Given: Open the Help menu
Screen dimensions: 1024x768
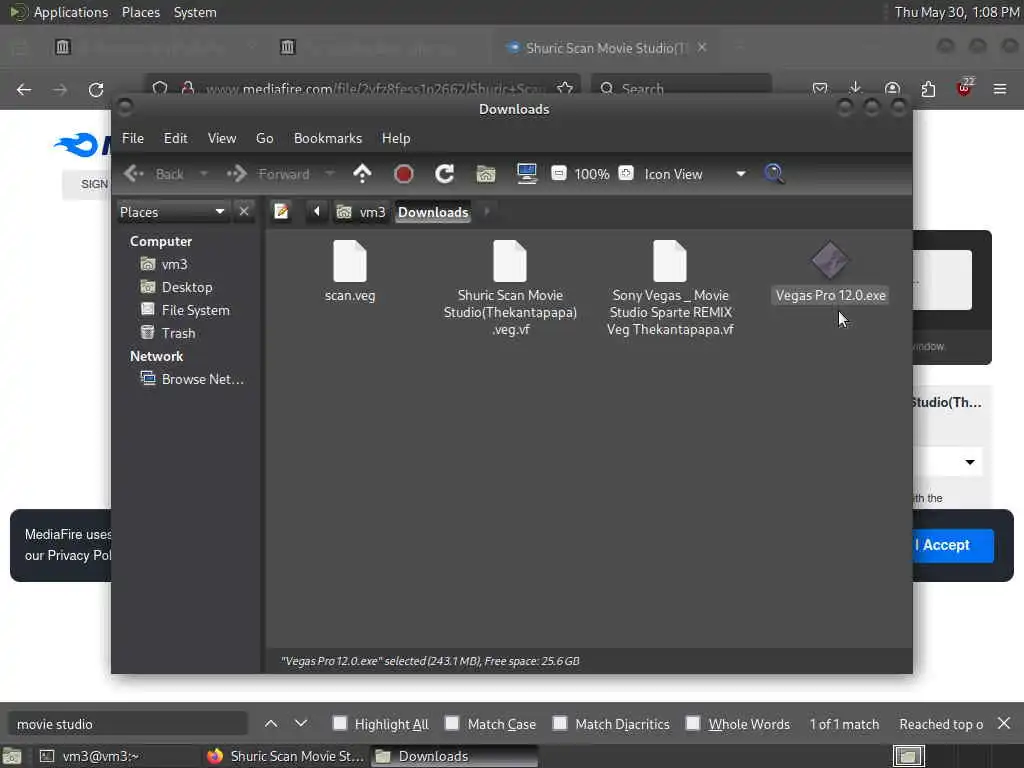Looking at the screenshot, I should click(x=396, y=138).
